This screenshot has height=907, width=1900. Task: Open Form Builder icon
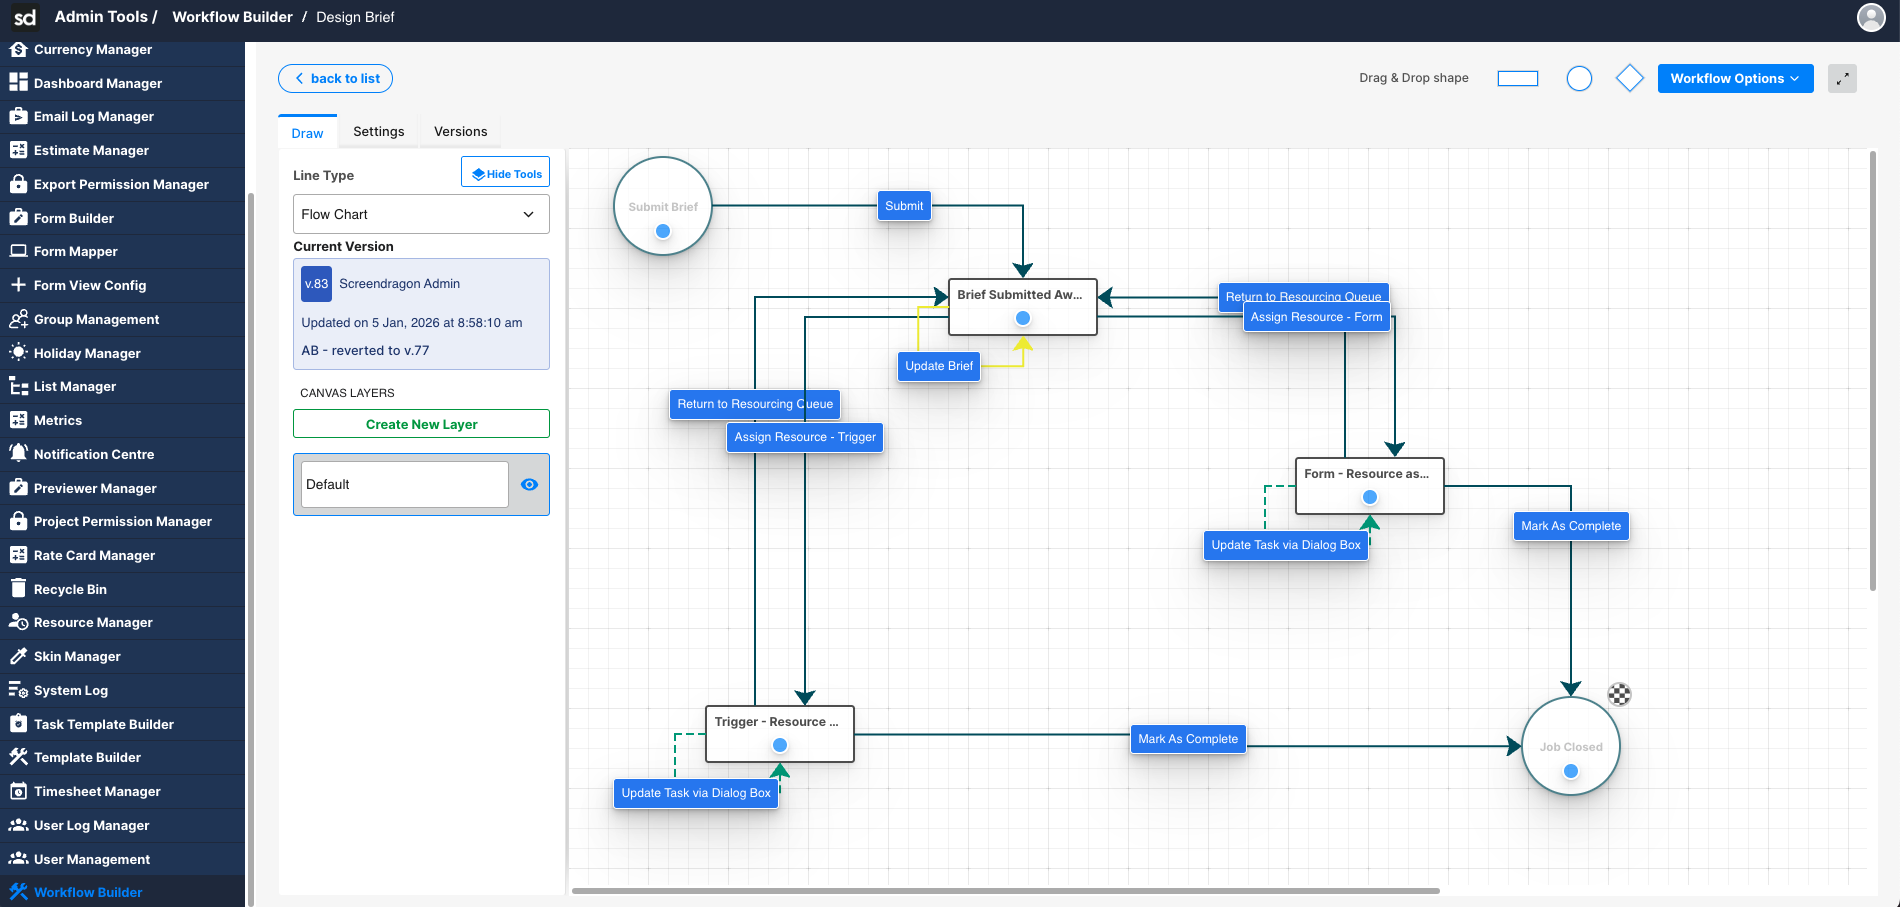[18, 218]
